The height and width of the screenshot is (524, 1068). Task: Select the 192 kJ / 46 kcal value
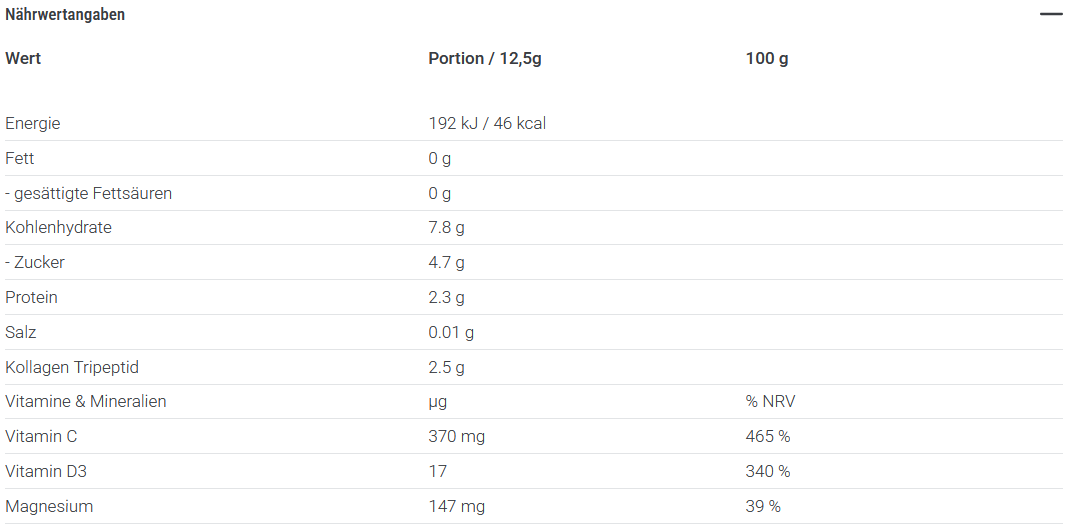[487, 124]
